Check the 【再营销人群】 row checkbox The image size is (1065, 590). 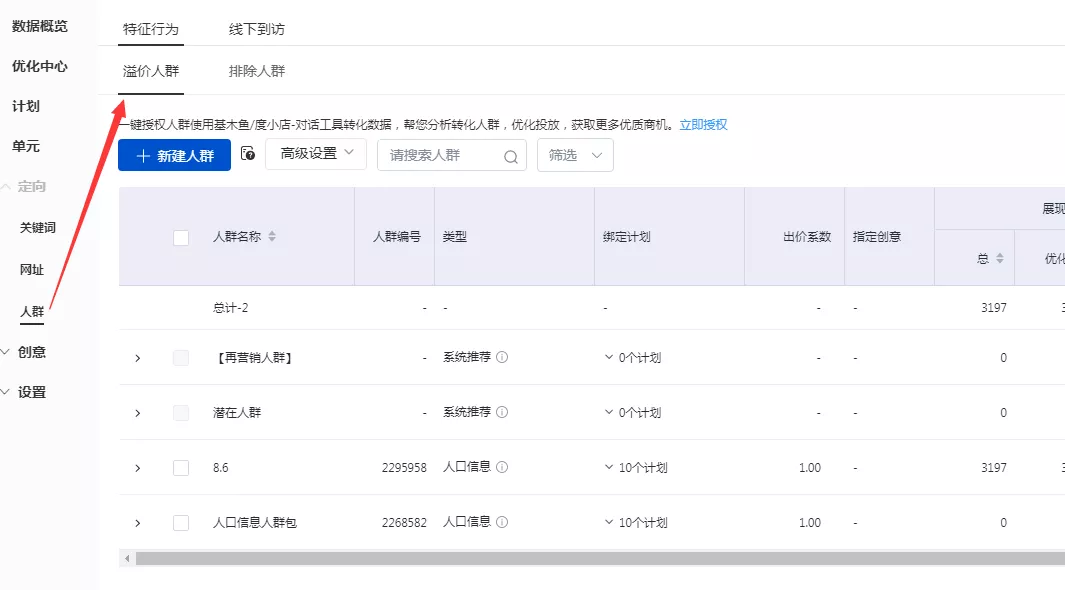181,358
